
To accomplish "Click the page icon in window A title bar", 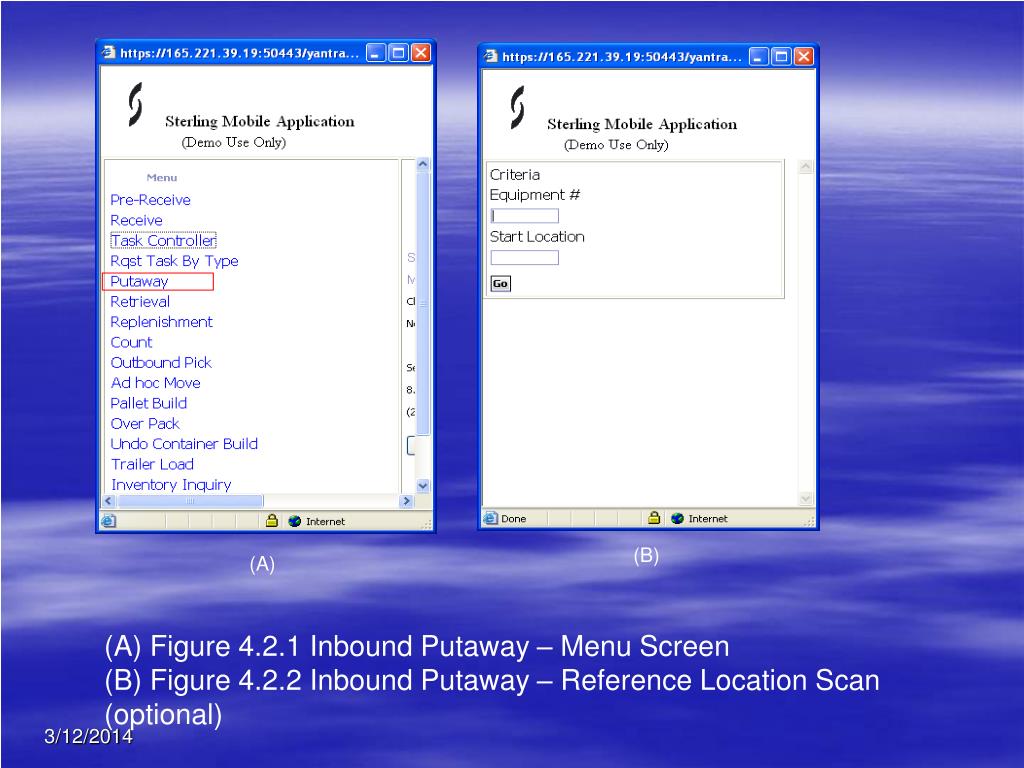I will [x=109, y=53].
